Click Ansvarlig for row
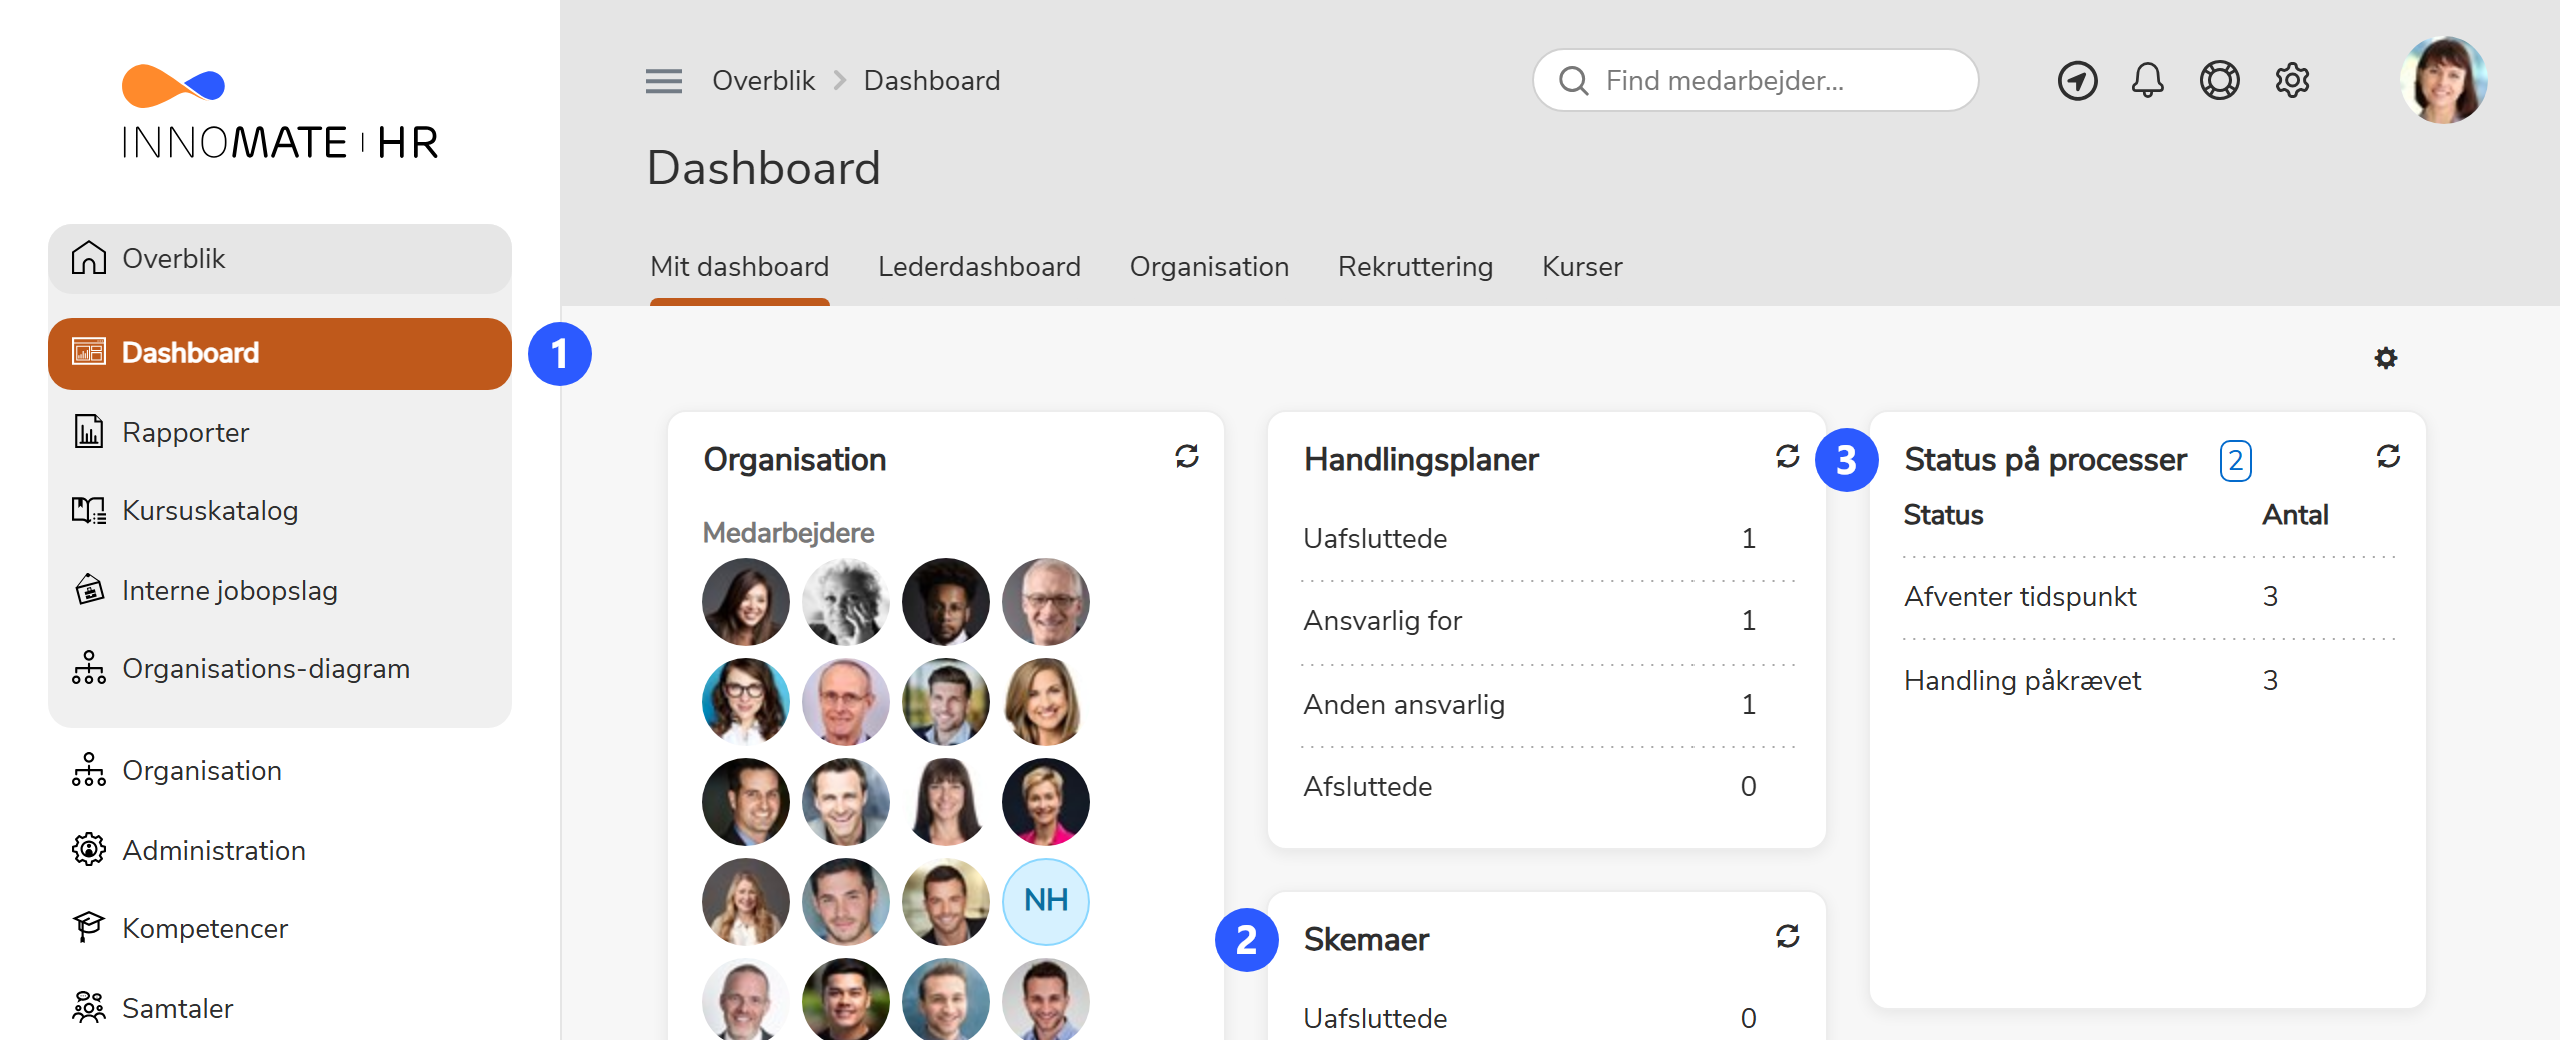The height and width of the screenshot is (1040, 2560). pos(1546,621)
